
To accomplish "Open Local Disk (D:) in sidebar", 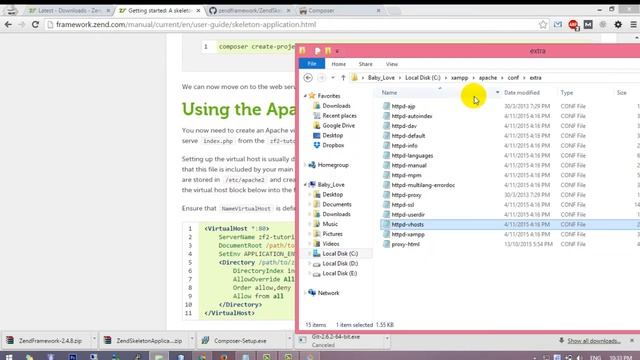I will tap(340, 264).
